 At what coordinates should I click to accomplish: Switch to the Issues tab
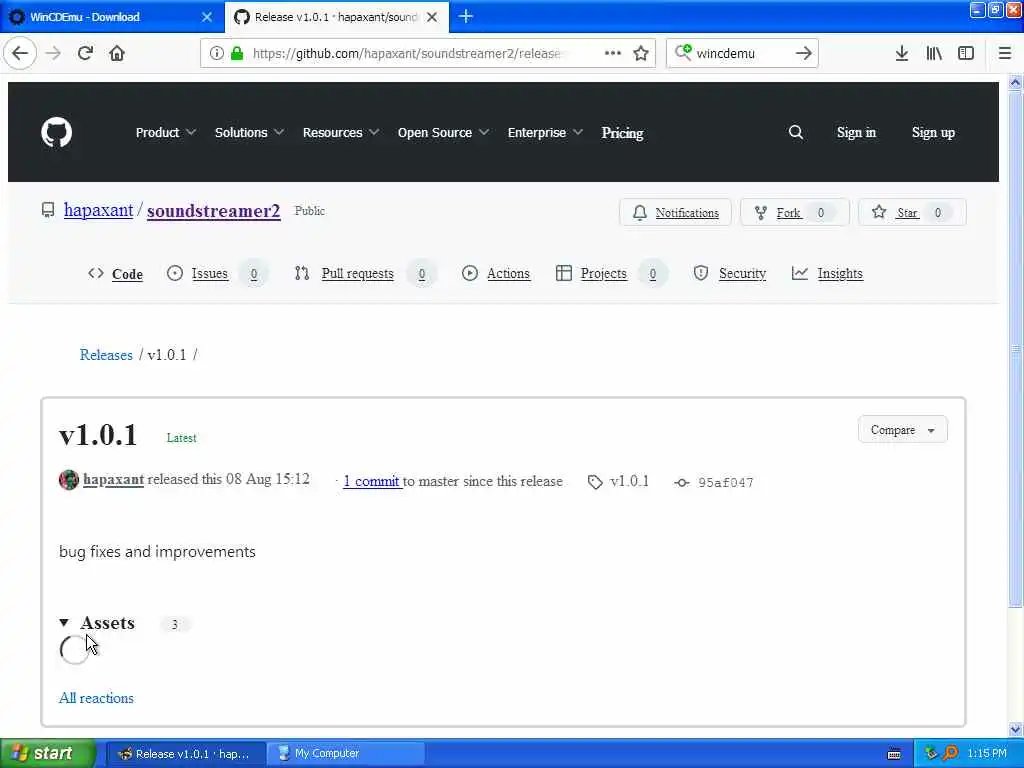coord(216,274)
